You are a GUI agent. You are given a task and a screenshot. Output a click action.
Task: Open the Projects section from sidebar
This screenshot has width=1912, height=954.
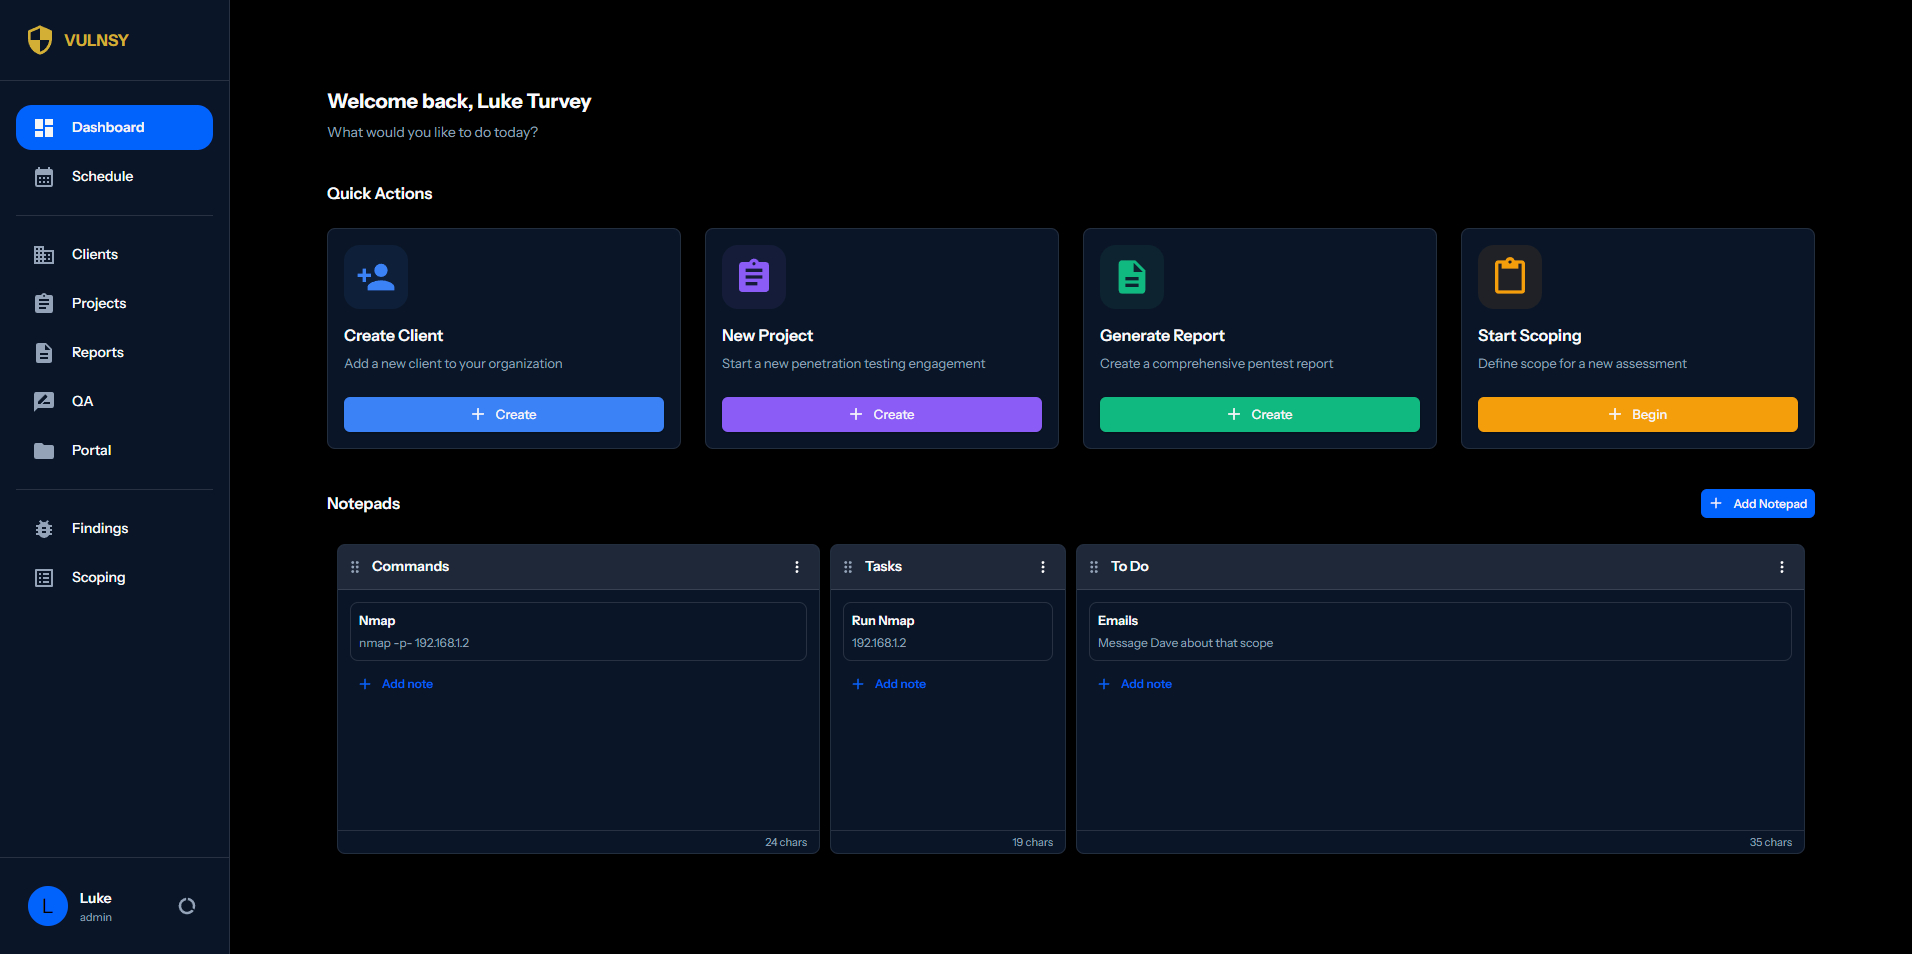coord(98,303)
